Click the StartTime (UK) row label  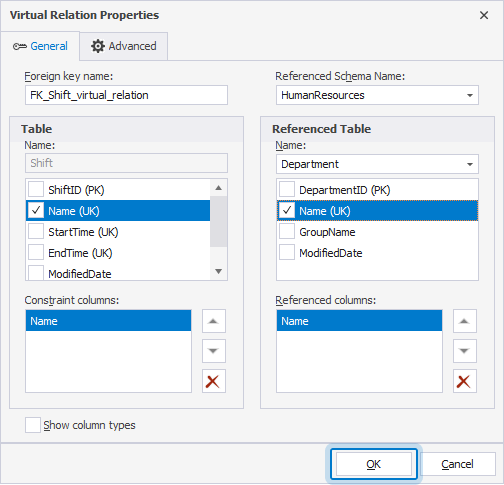tap(83, 232)
